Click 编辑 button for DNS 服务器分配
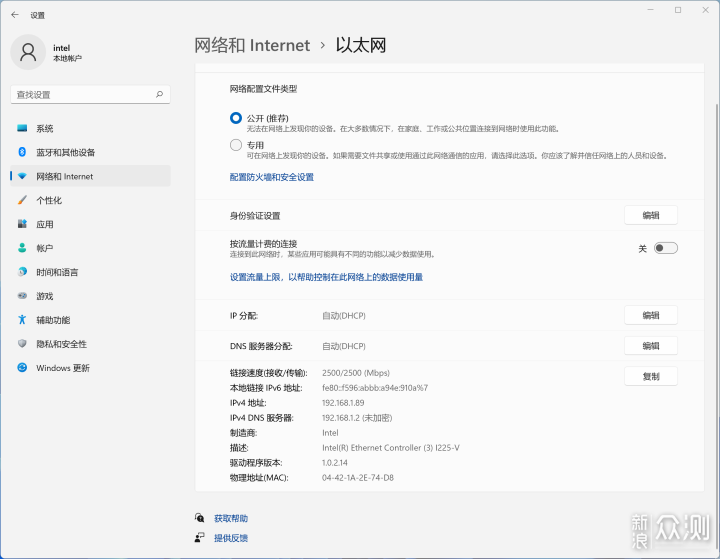720x559 pixels. click(x=651, y=346)
